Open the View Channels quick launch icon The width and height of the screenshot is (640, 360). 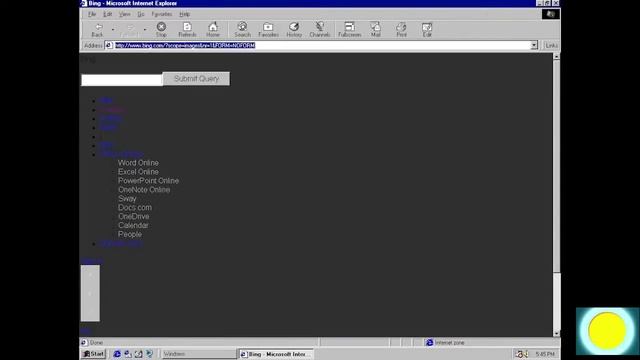[x=149, y=354]
